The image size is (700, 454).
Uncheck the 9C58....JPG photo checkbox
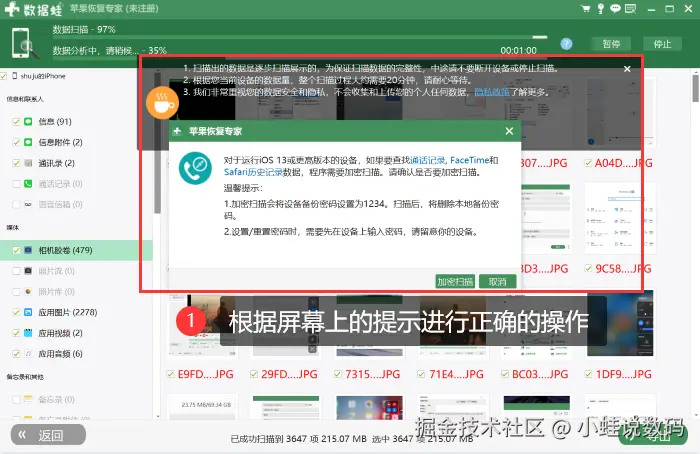(588, 268)
